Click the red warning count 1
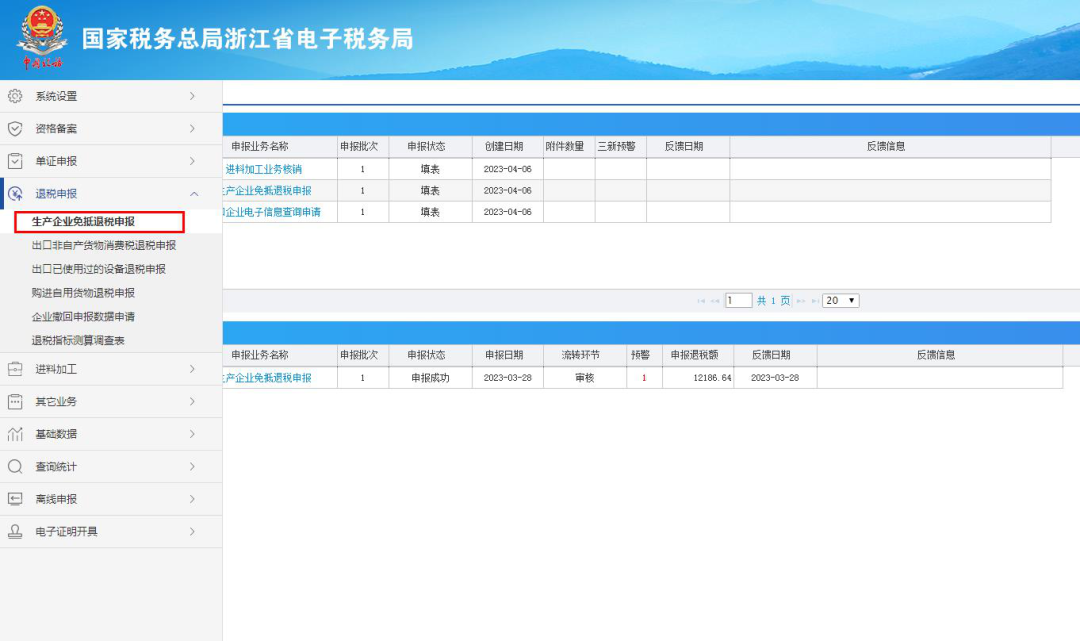 tap(644, 378)
